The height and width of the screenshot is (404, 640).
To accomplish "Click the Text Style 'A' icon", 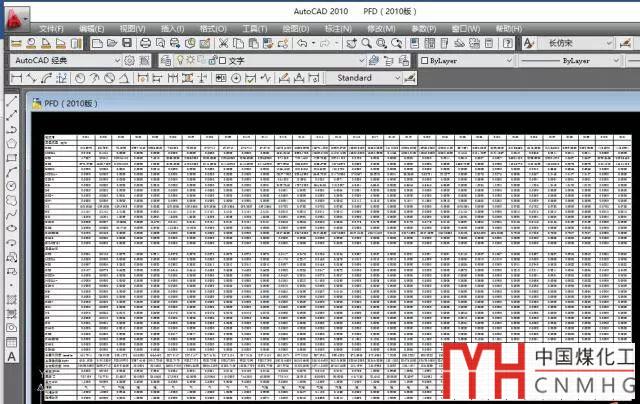I will click(x=529, y=43).
